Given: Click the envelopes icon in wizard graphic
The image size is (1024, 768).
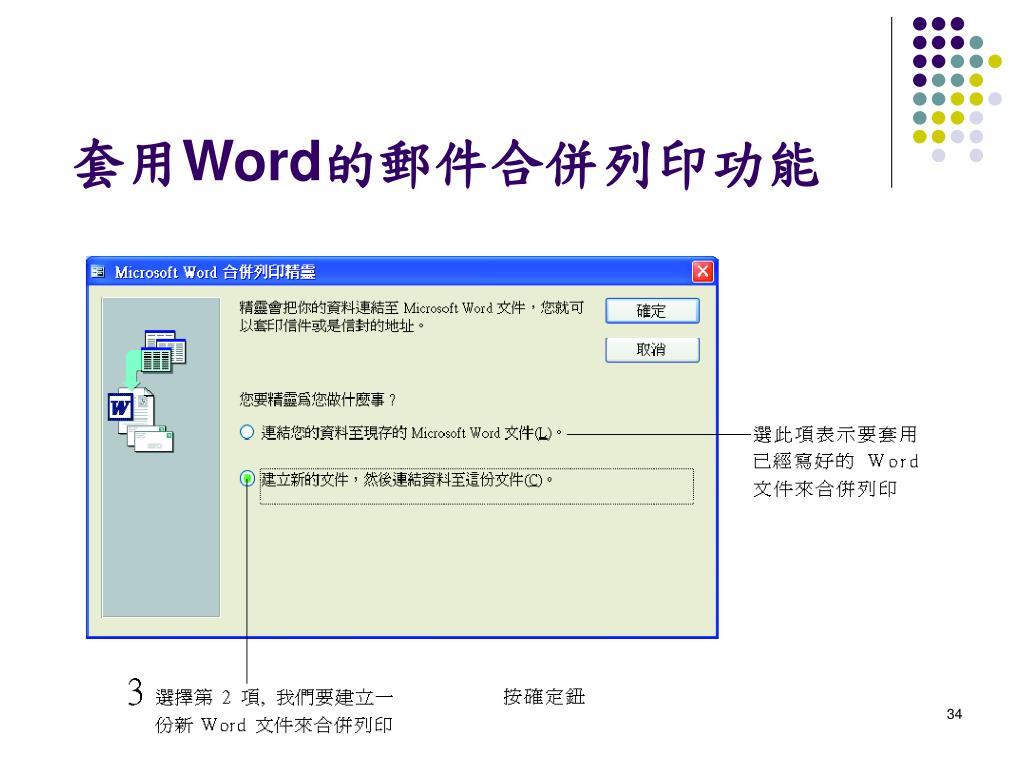Looking at the screenshot, I should click(151, 438).
